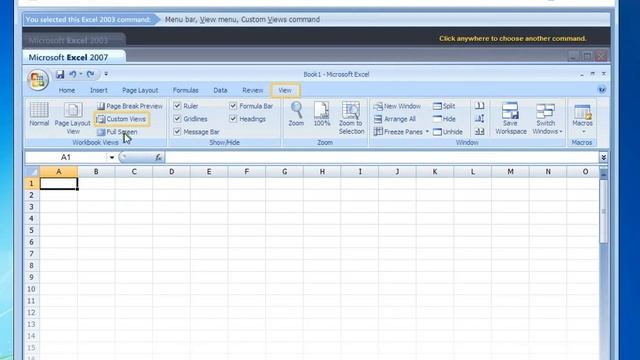640x360 pixels.
Task: Click the Insert Function fx button
Action: point(158,158)
